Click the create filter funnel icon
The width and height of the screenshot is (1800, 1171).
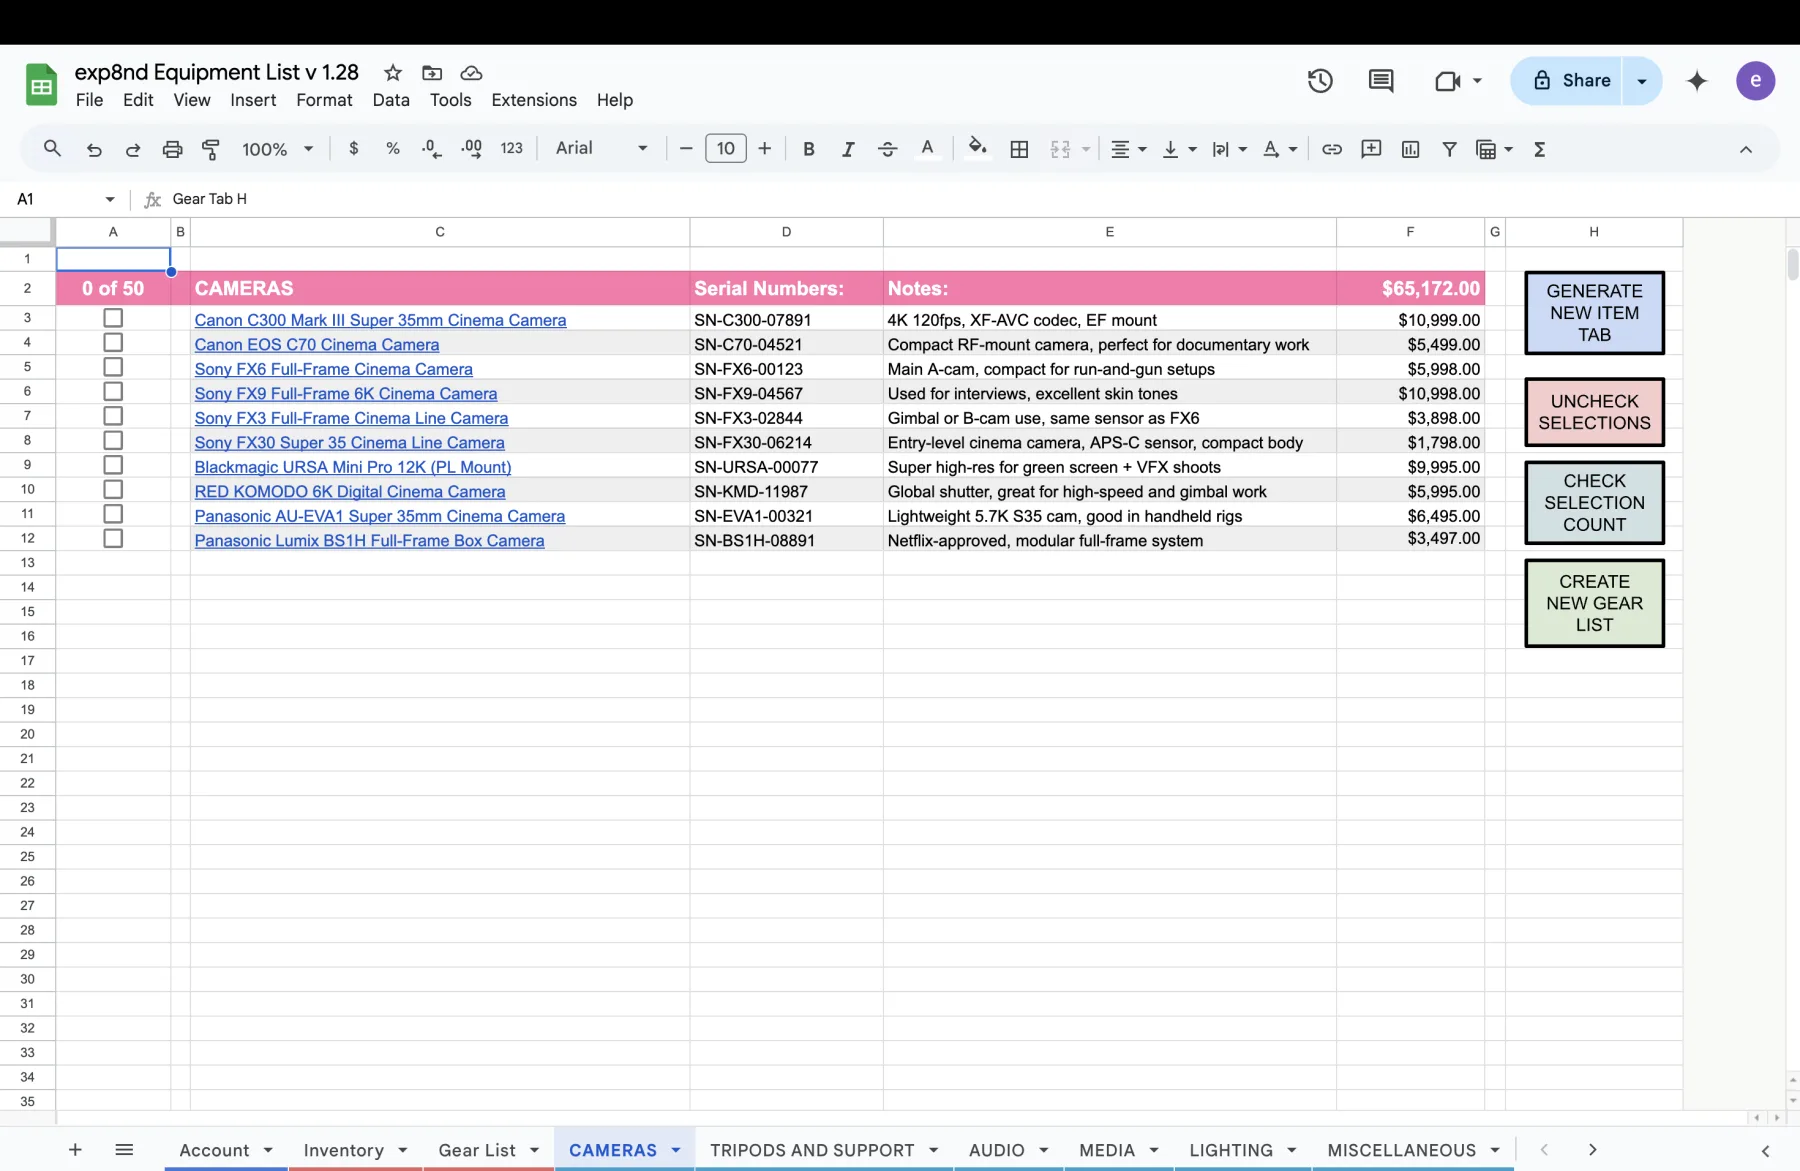tap(1449, 149)
